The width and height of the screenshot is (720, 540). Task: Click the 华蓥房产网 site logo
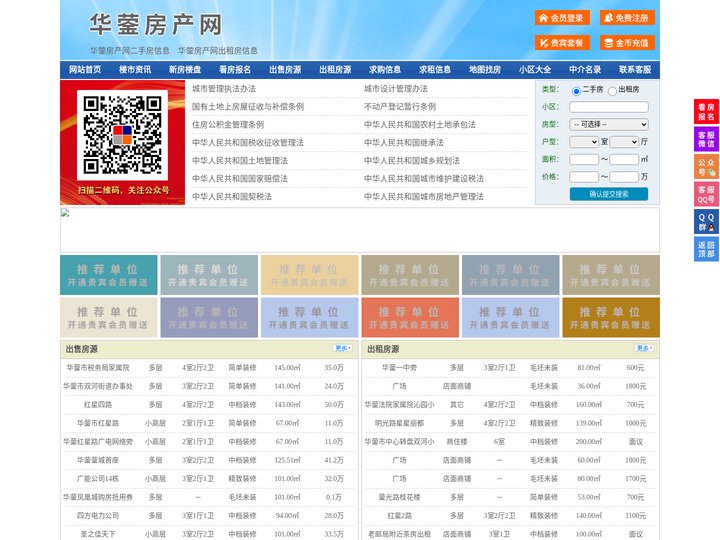click(x=156, y=25)
